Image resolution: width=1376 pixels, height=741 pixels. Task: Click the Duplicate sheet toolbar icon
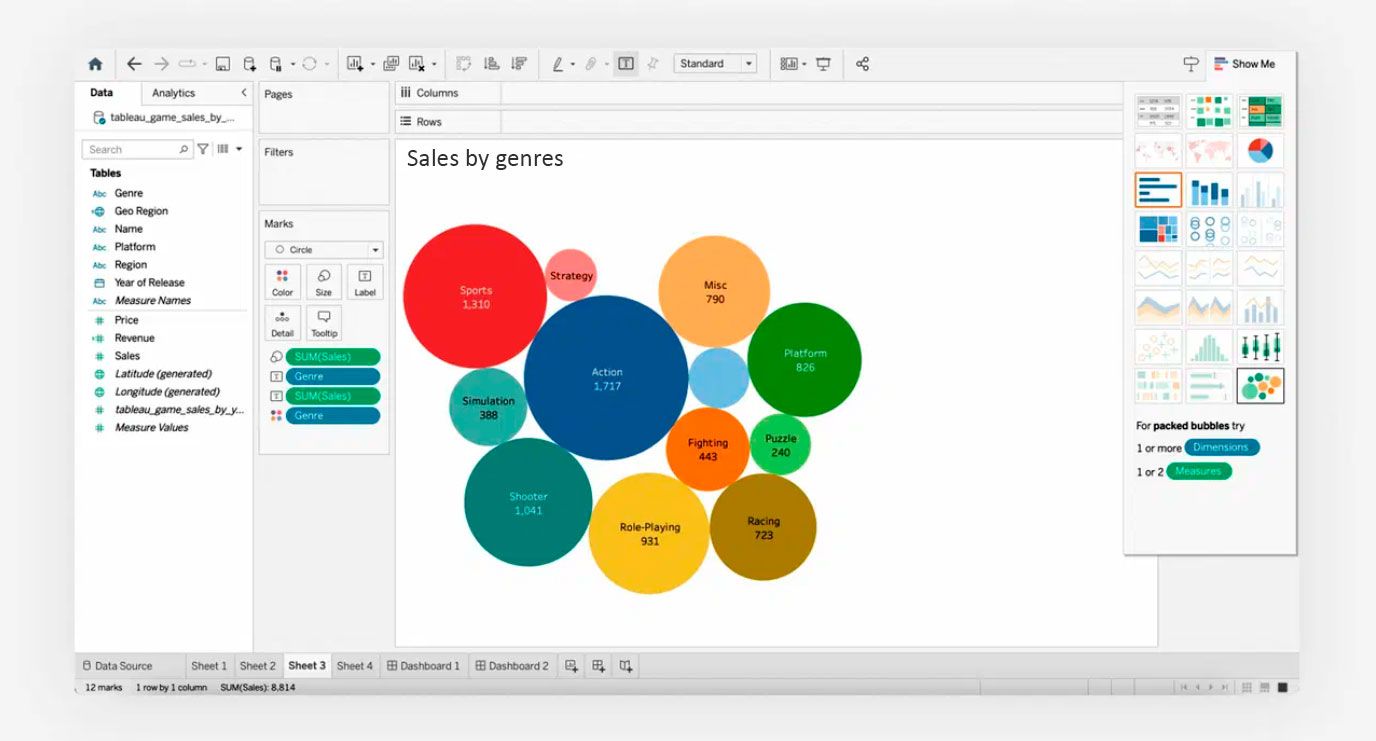pyautogui.click(x=391, y=64)
